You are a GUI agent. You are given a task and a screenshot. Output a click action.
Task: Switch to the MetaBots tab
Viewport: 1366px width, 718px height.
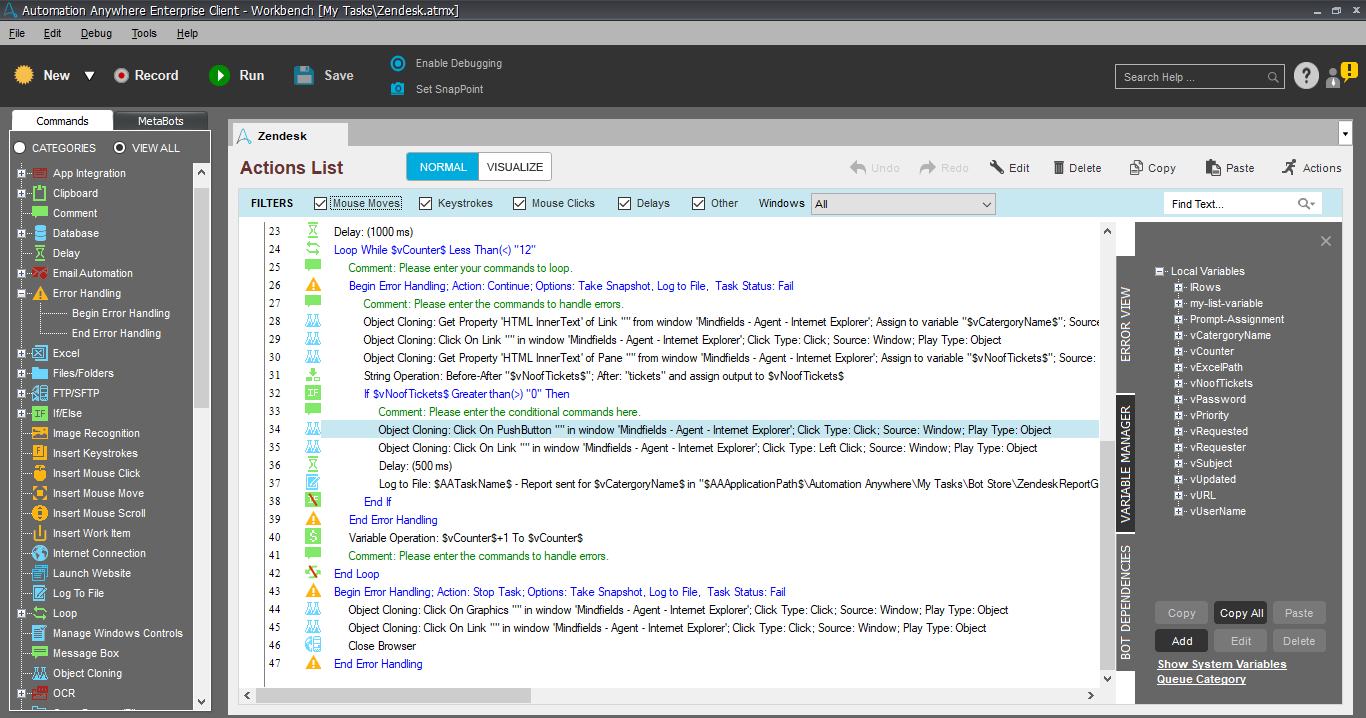point(160,121)
